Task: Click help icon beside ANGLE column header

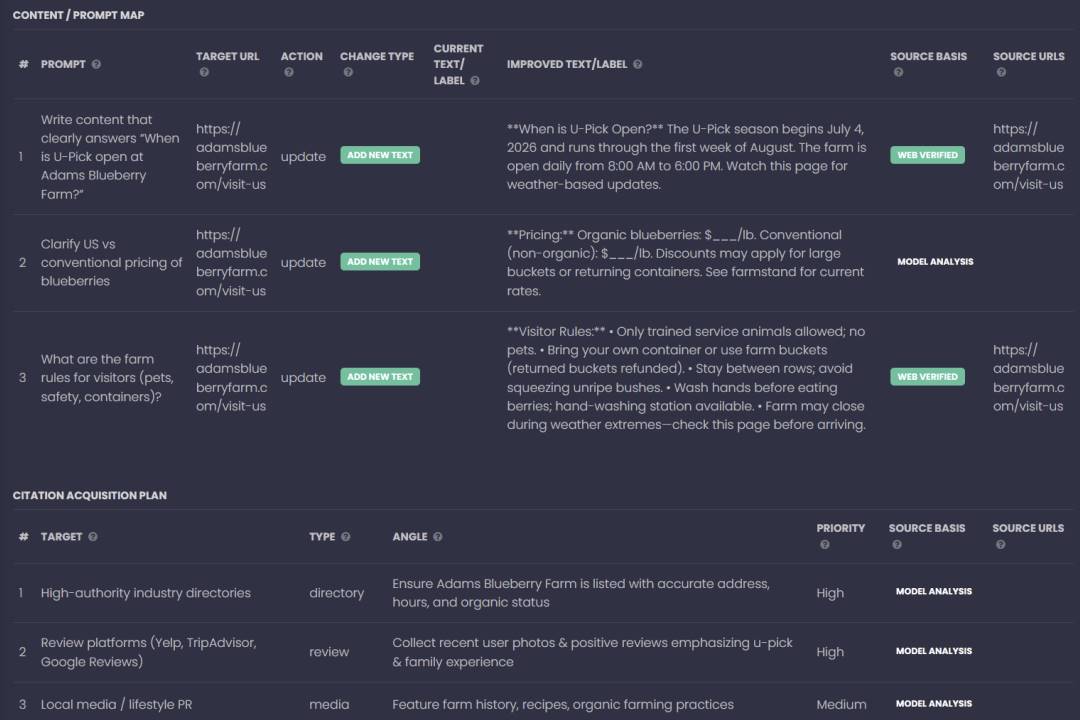Action: 437,537
